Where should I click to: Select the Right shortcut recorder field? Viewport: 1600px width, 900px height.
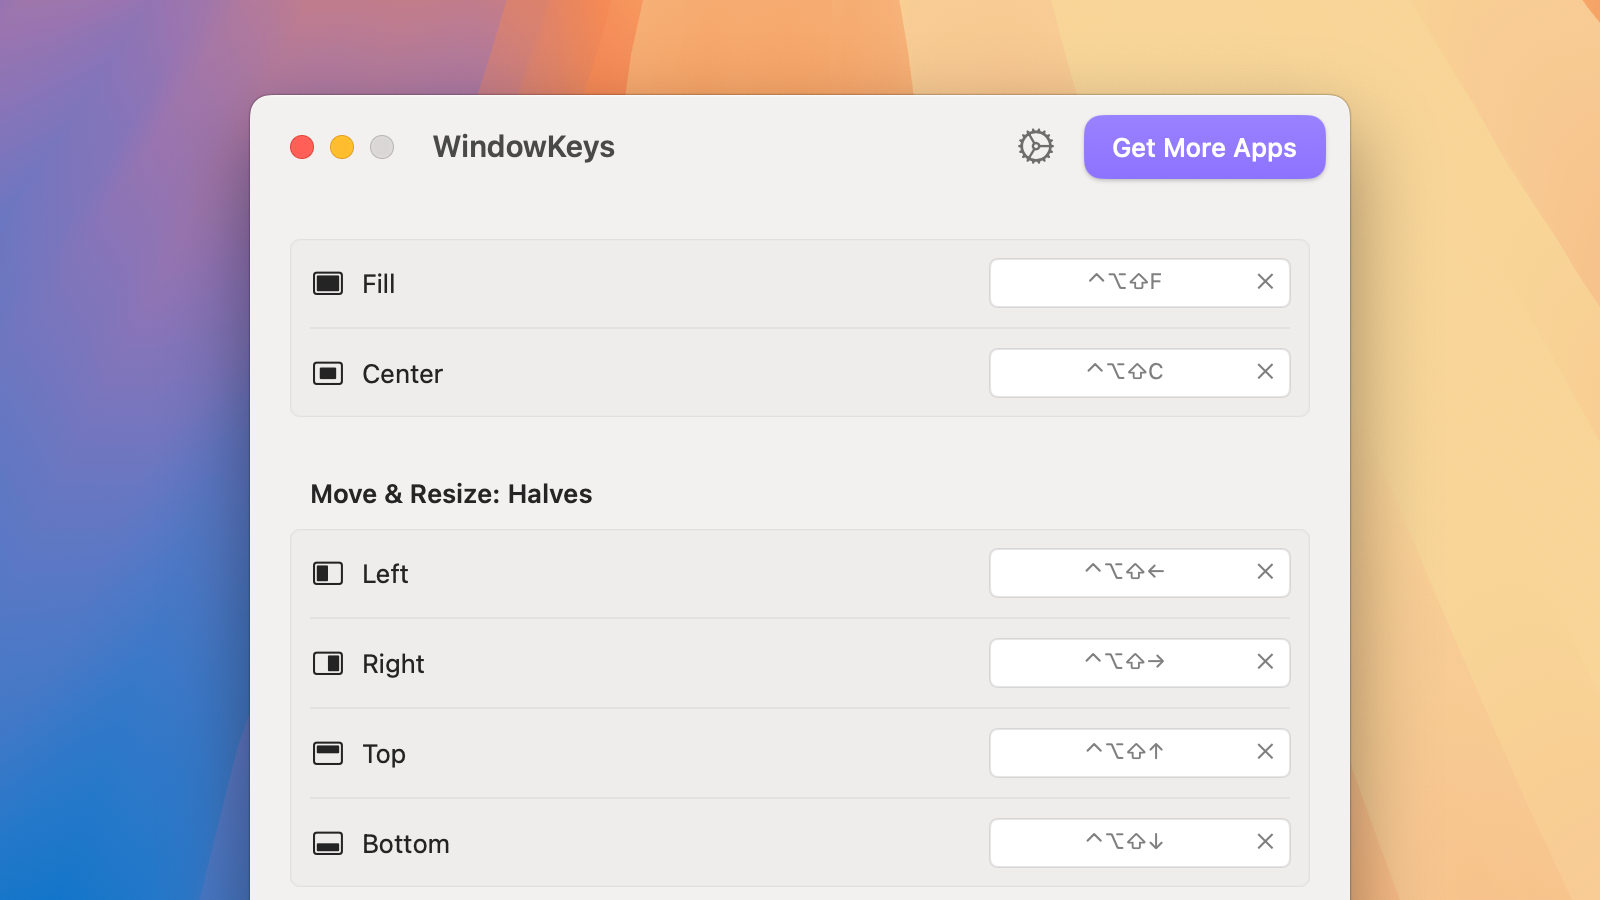(x=1140, y=663)
